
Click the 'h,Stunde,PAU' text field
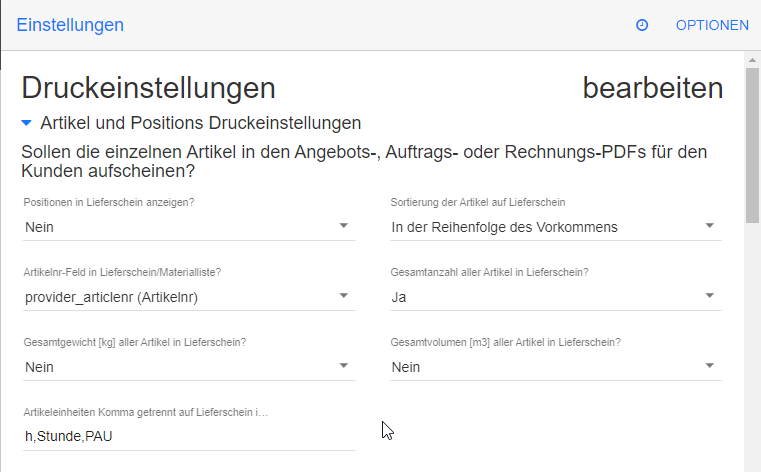[189, 436]
